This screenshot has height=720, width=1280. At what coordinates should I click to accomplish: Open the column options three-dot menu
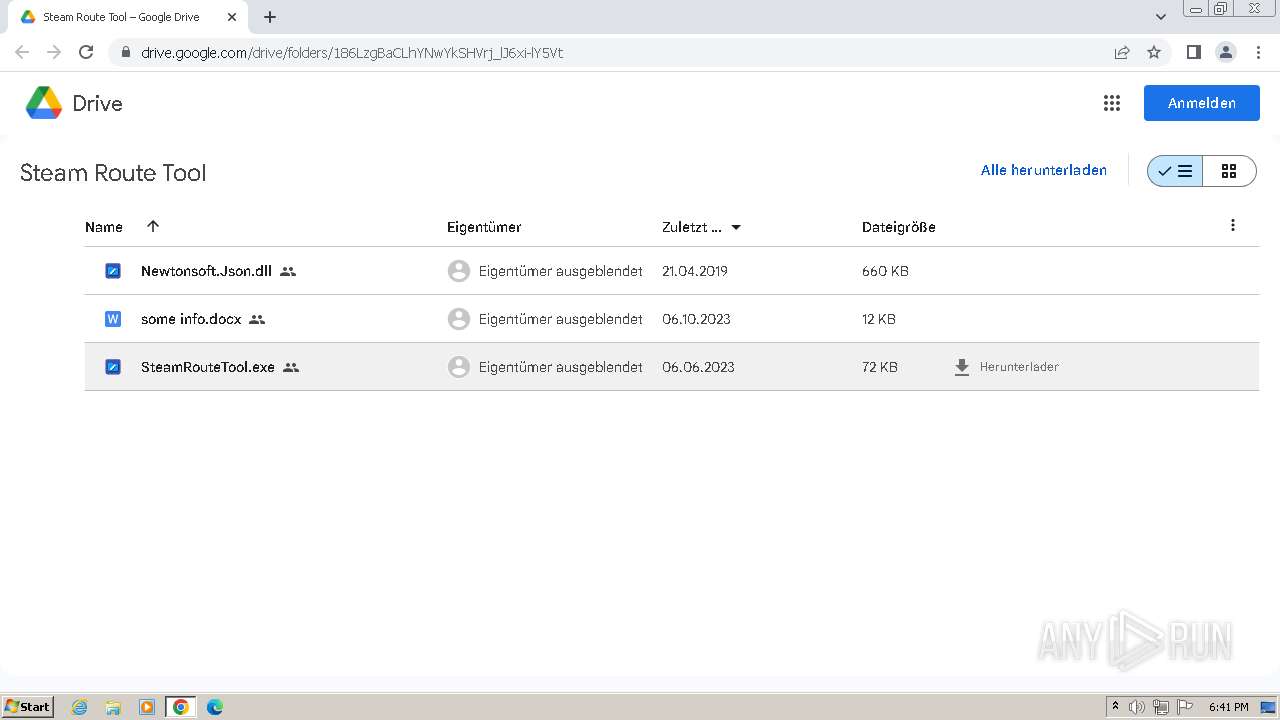coord(1233,226)
